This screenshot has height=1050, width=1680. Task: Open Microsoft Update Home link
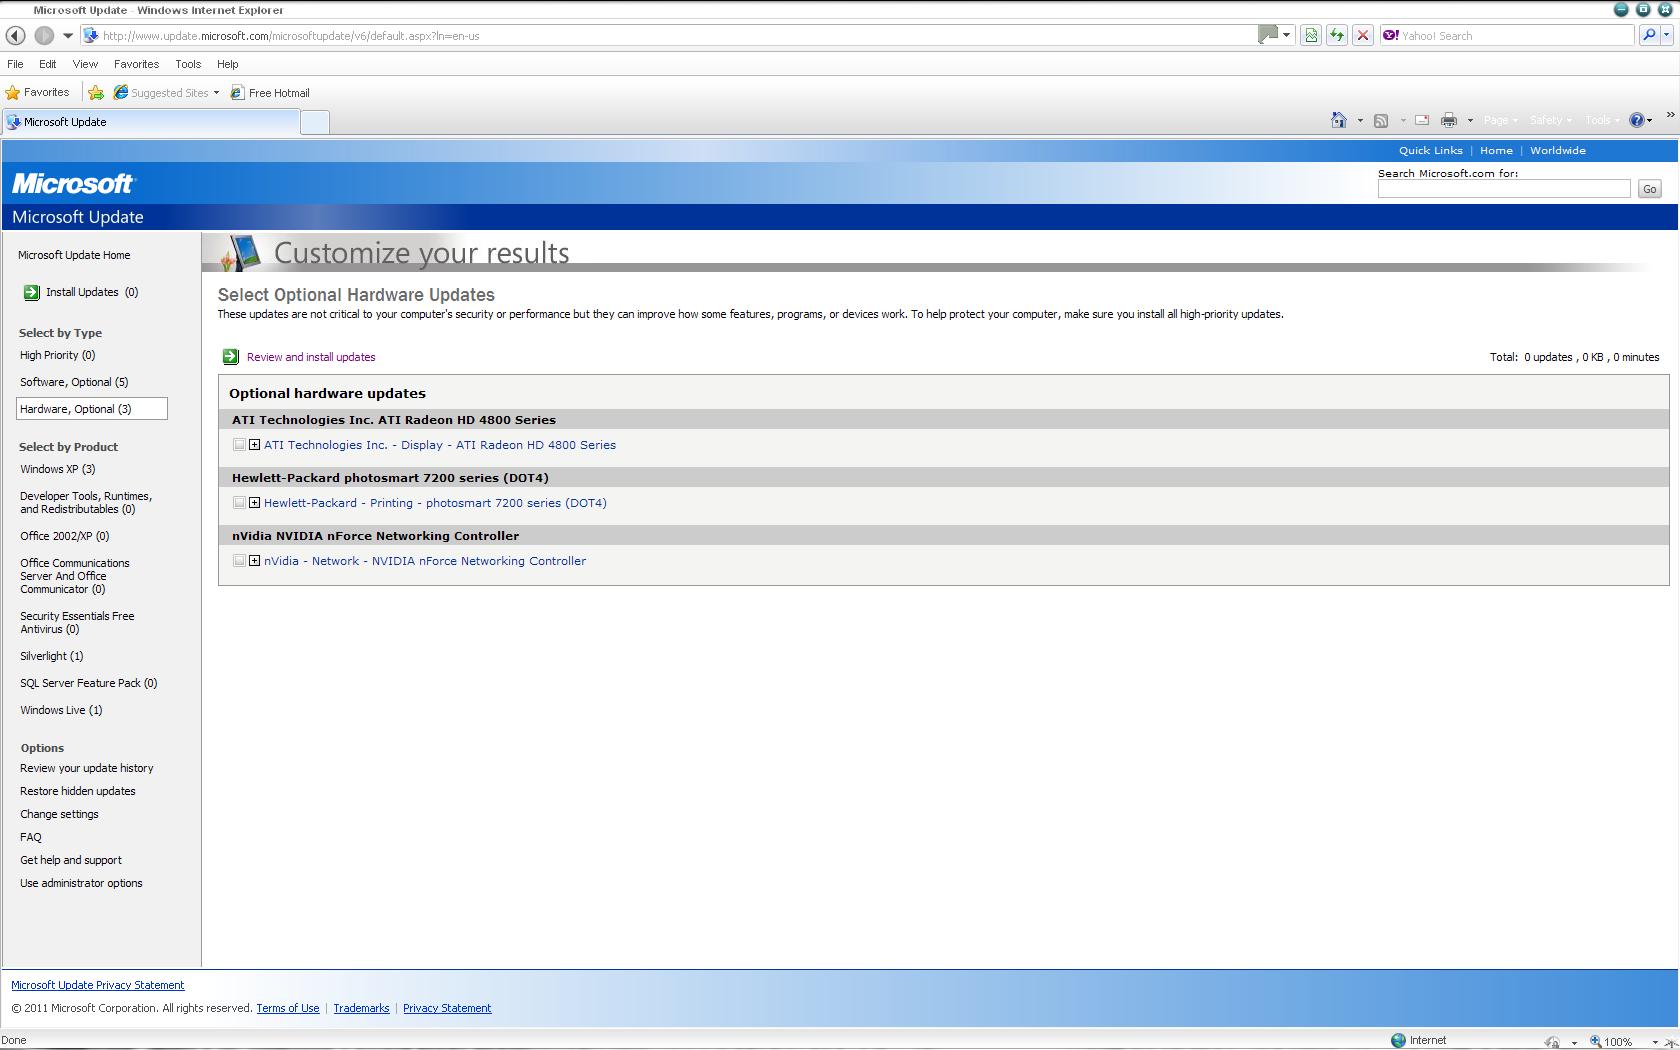pos(74,256)
